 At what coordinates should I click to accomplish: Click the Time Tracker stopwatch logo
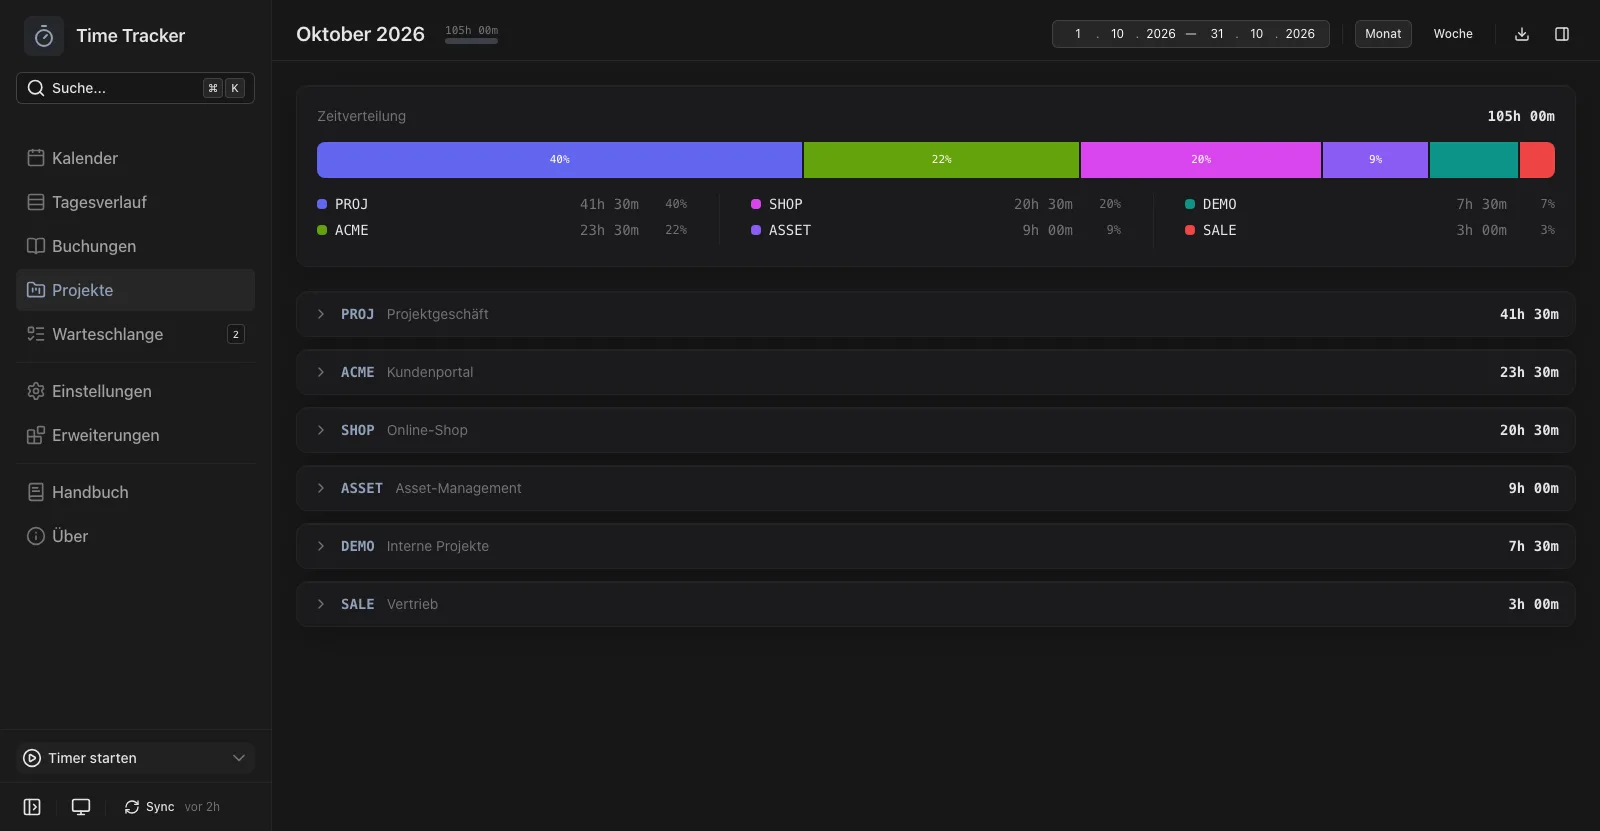click(x=44, y=36)
